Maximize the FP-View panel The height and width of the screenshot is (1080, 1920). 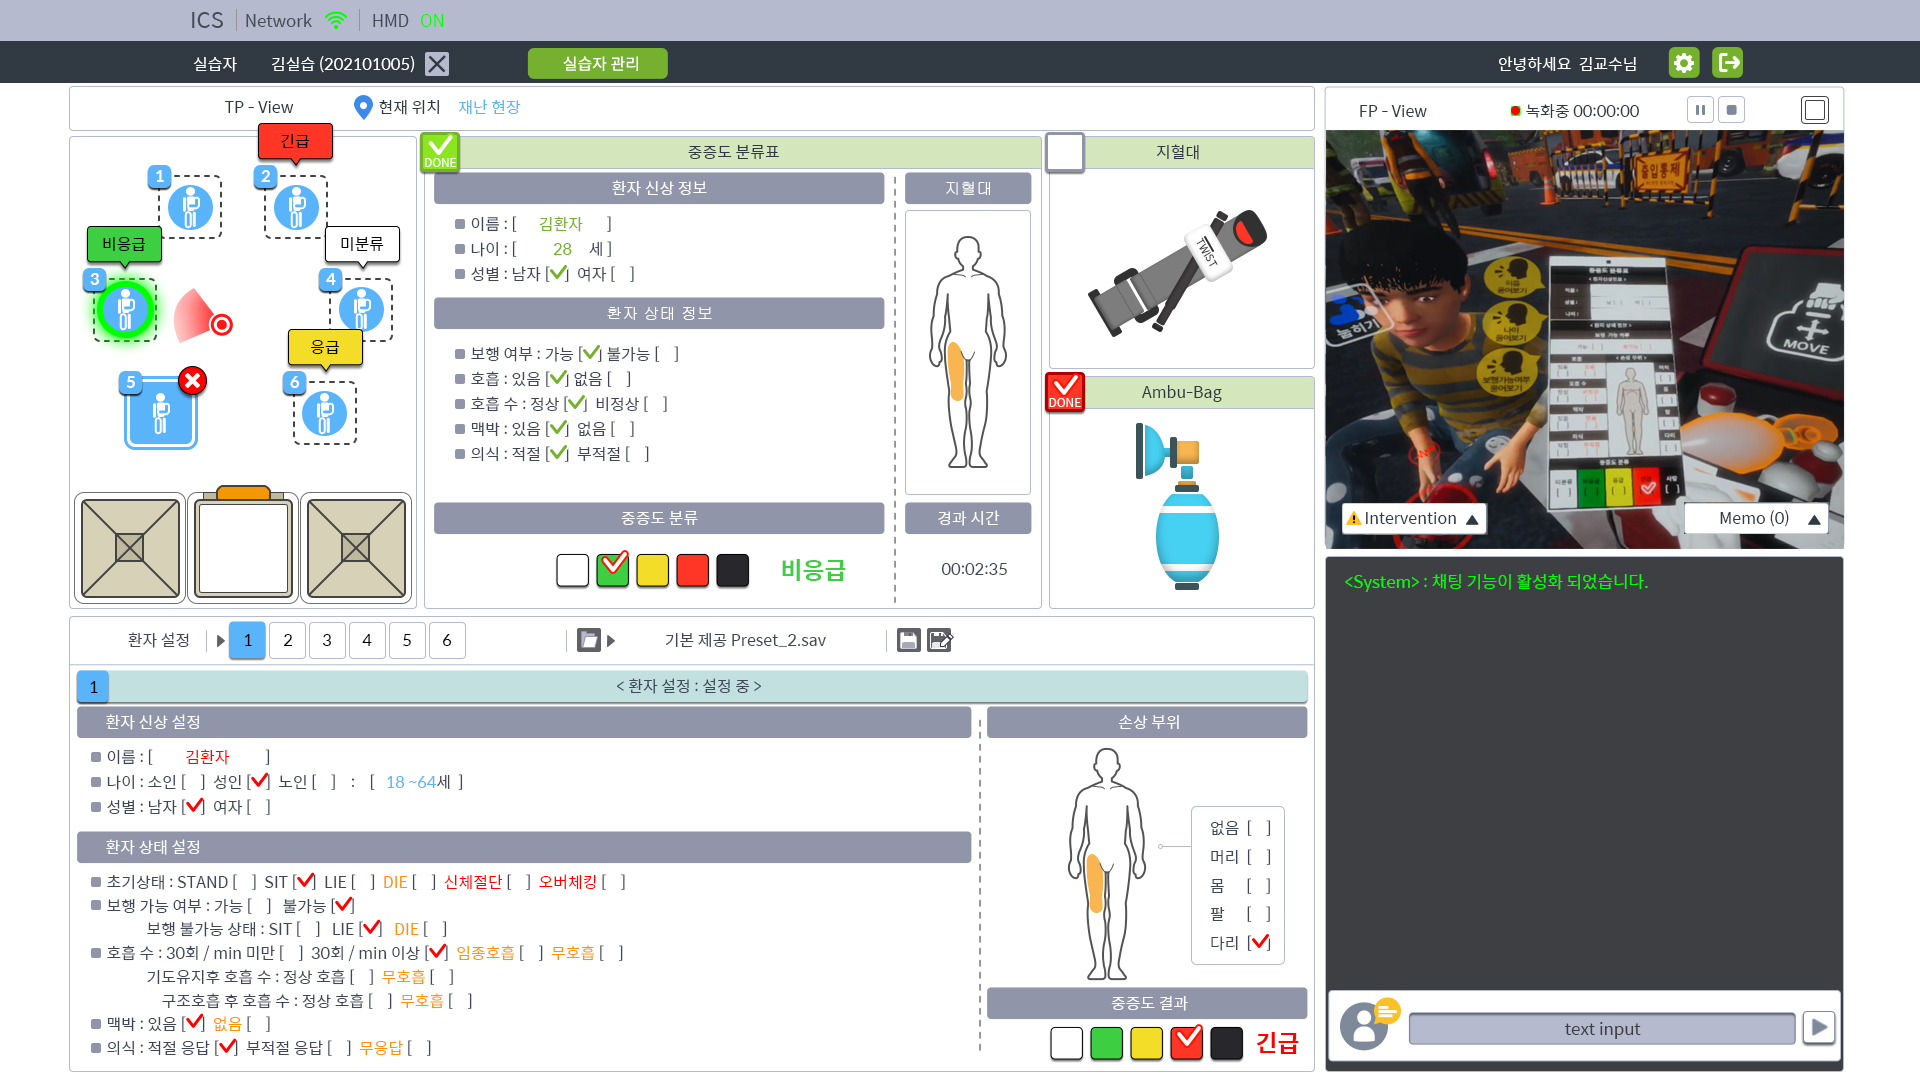pos(1814,110)
